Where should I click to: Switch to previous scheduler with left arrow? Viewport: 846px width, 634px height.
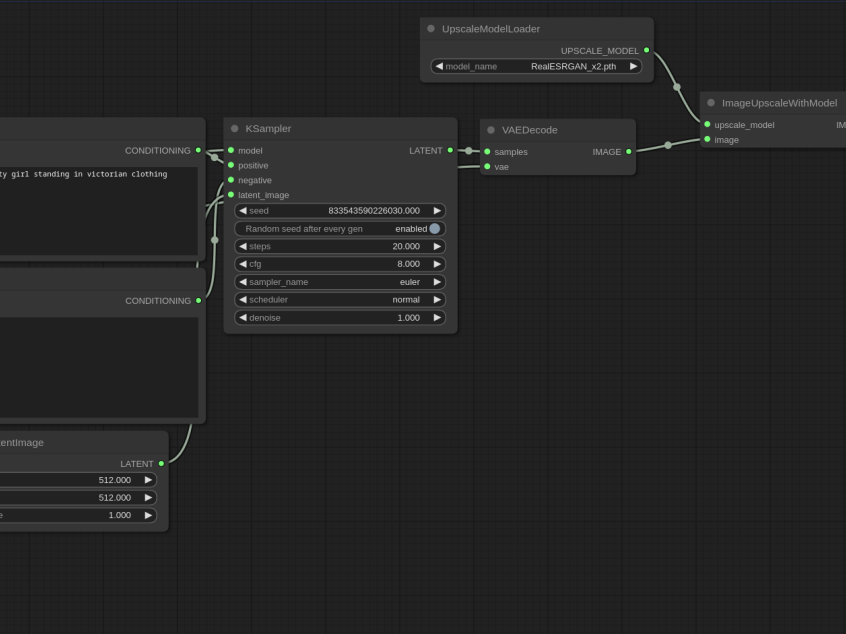tap(243, 299)
